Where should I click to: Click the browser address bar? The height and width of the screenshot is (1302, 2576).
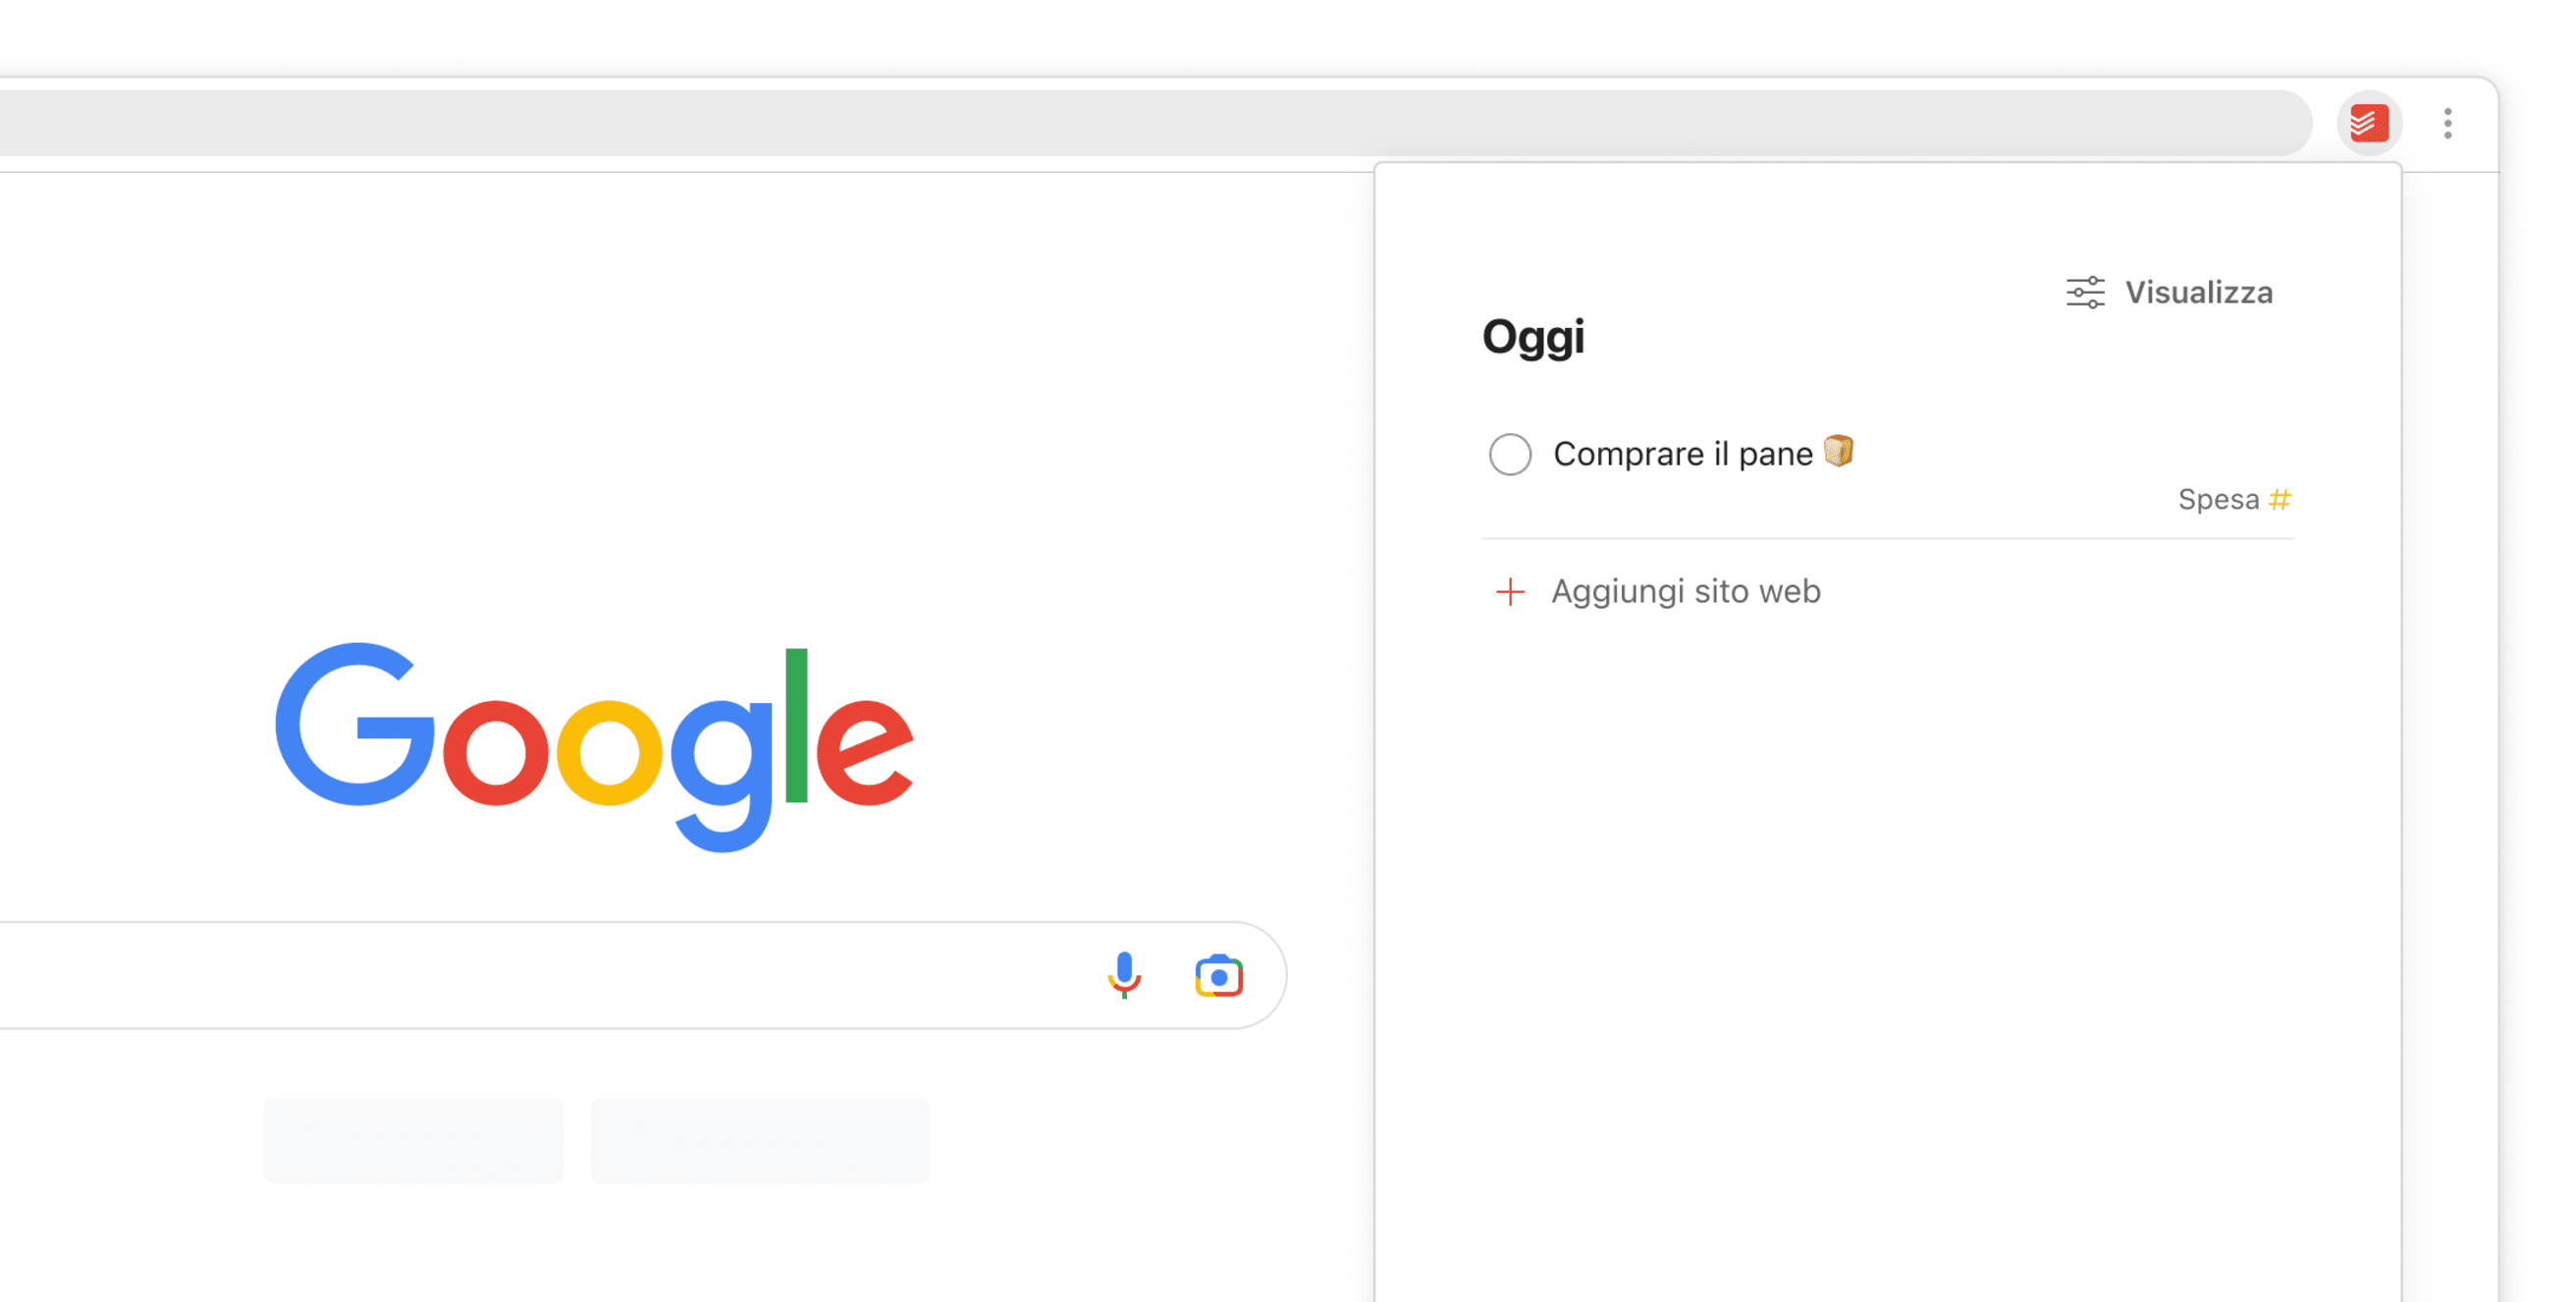(x=1150, y=124)
